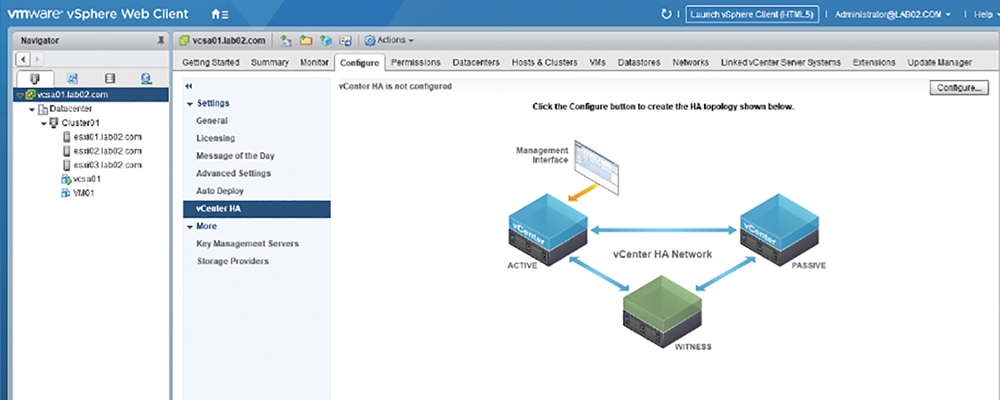This screenshot has height=400, width=1000.
Task: Open the Help dropdown menu
Action: pos(987,14)
